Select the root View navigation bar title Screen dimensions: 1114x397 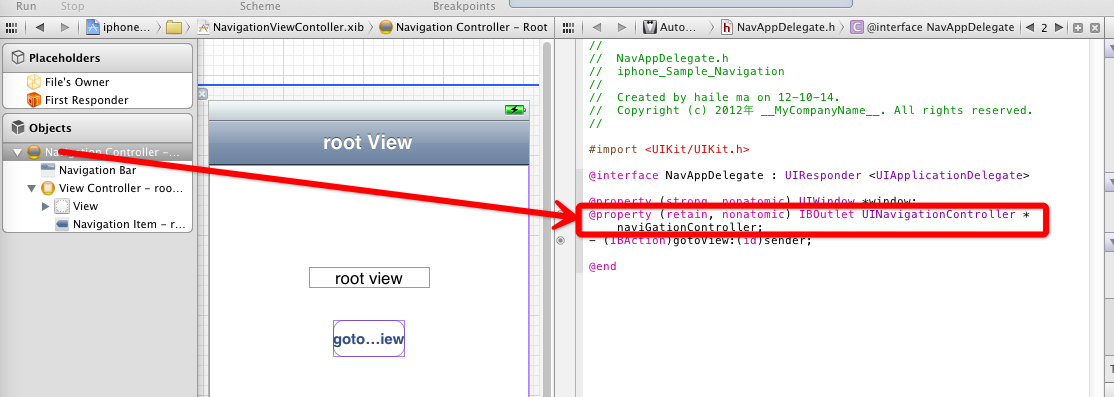367,142
